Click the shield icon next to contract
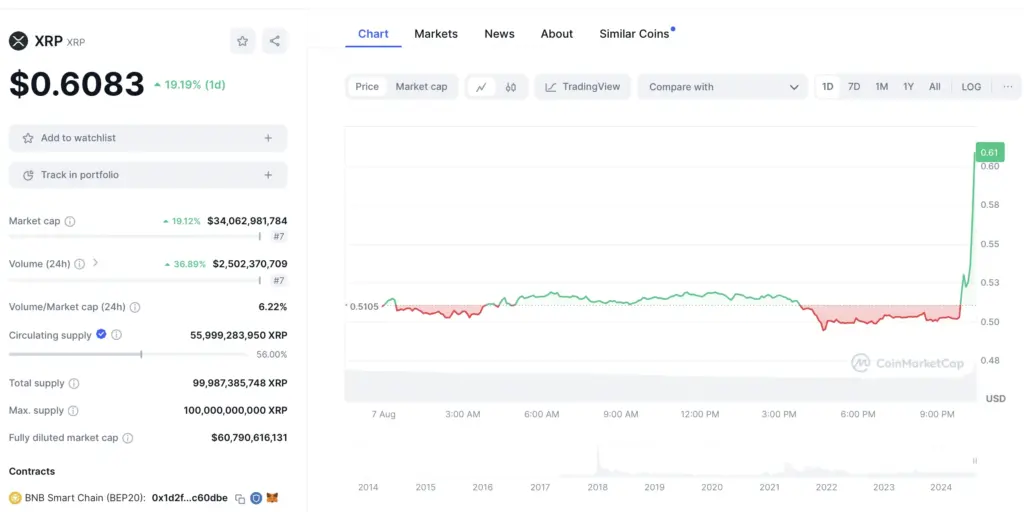Image resolution: width=1024 pixels, height=512 pixels. click(257, 498)
